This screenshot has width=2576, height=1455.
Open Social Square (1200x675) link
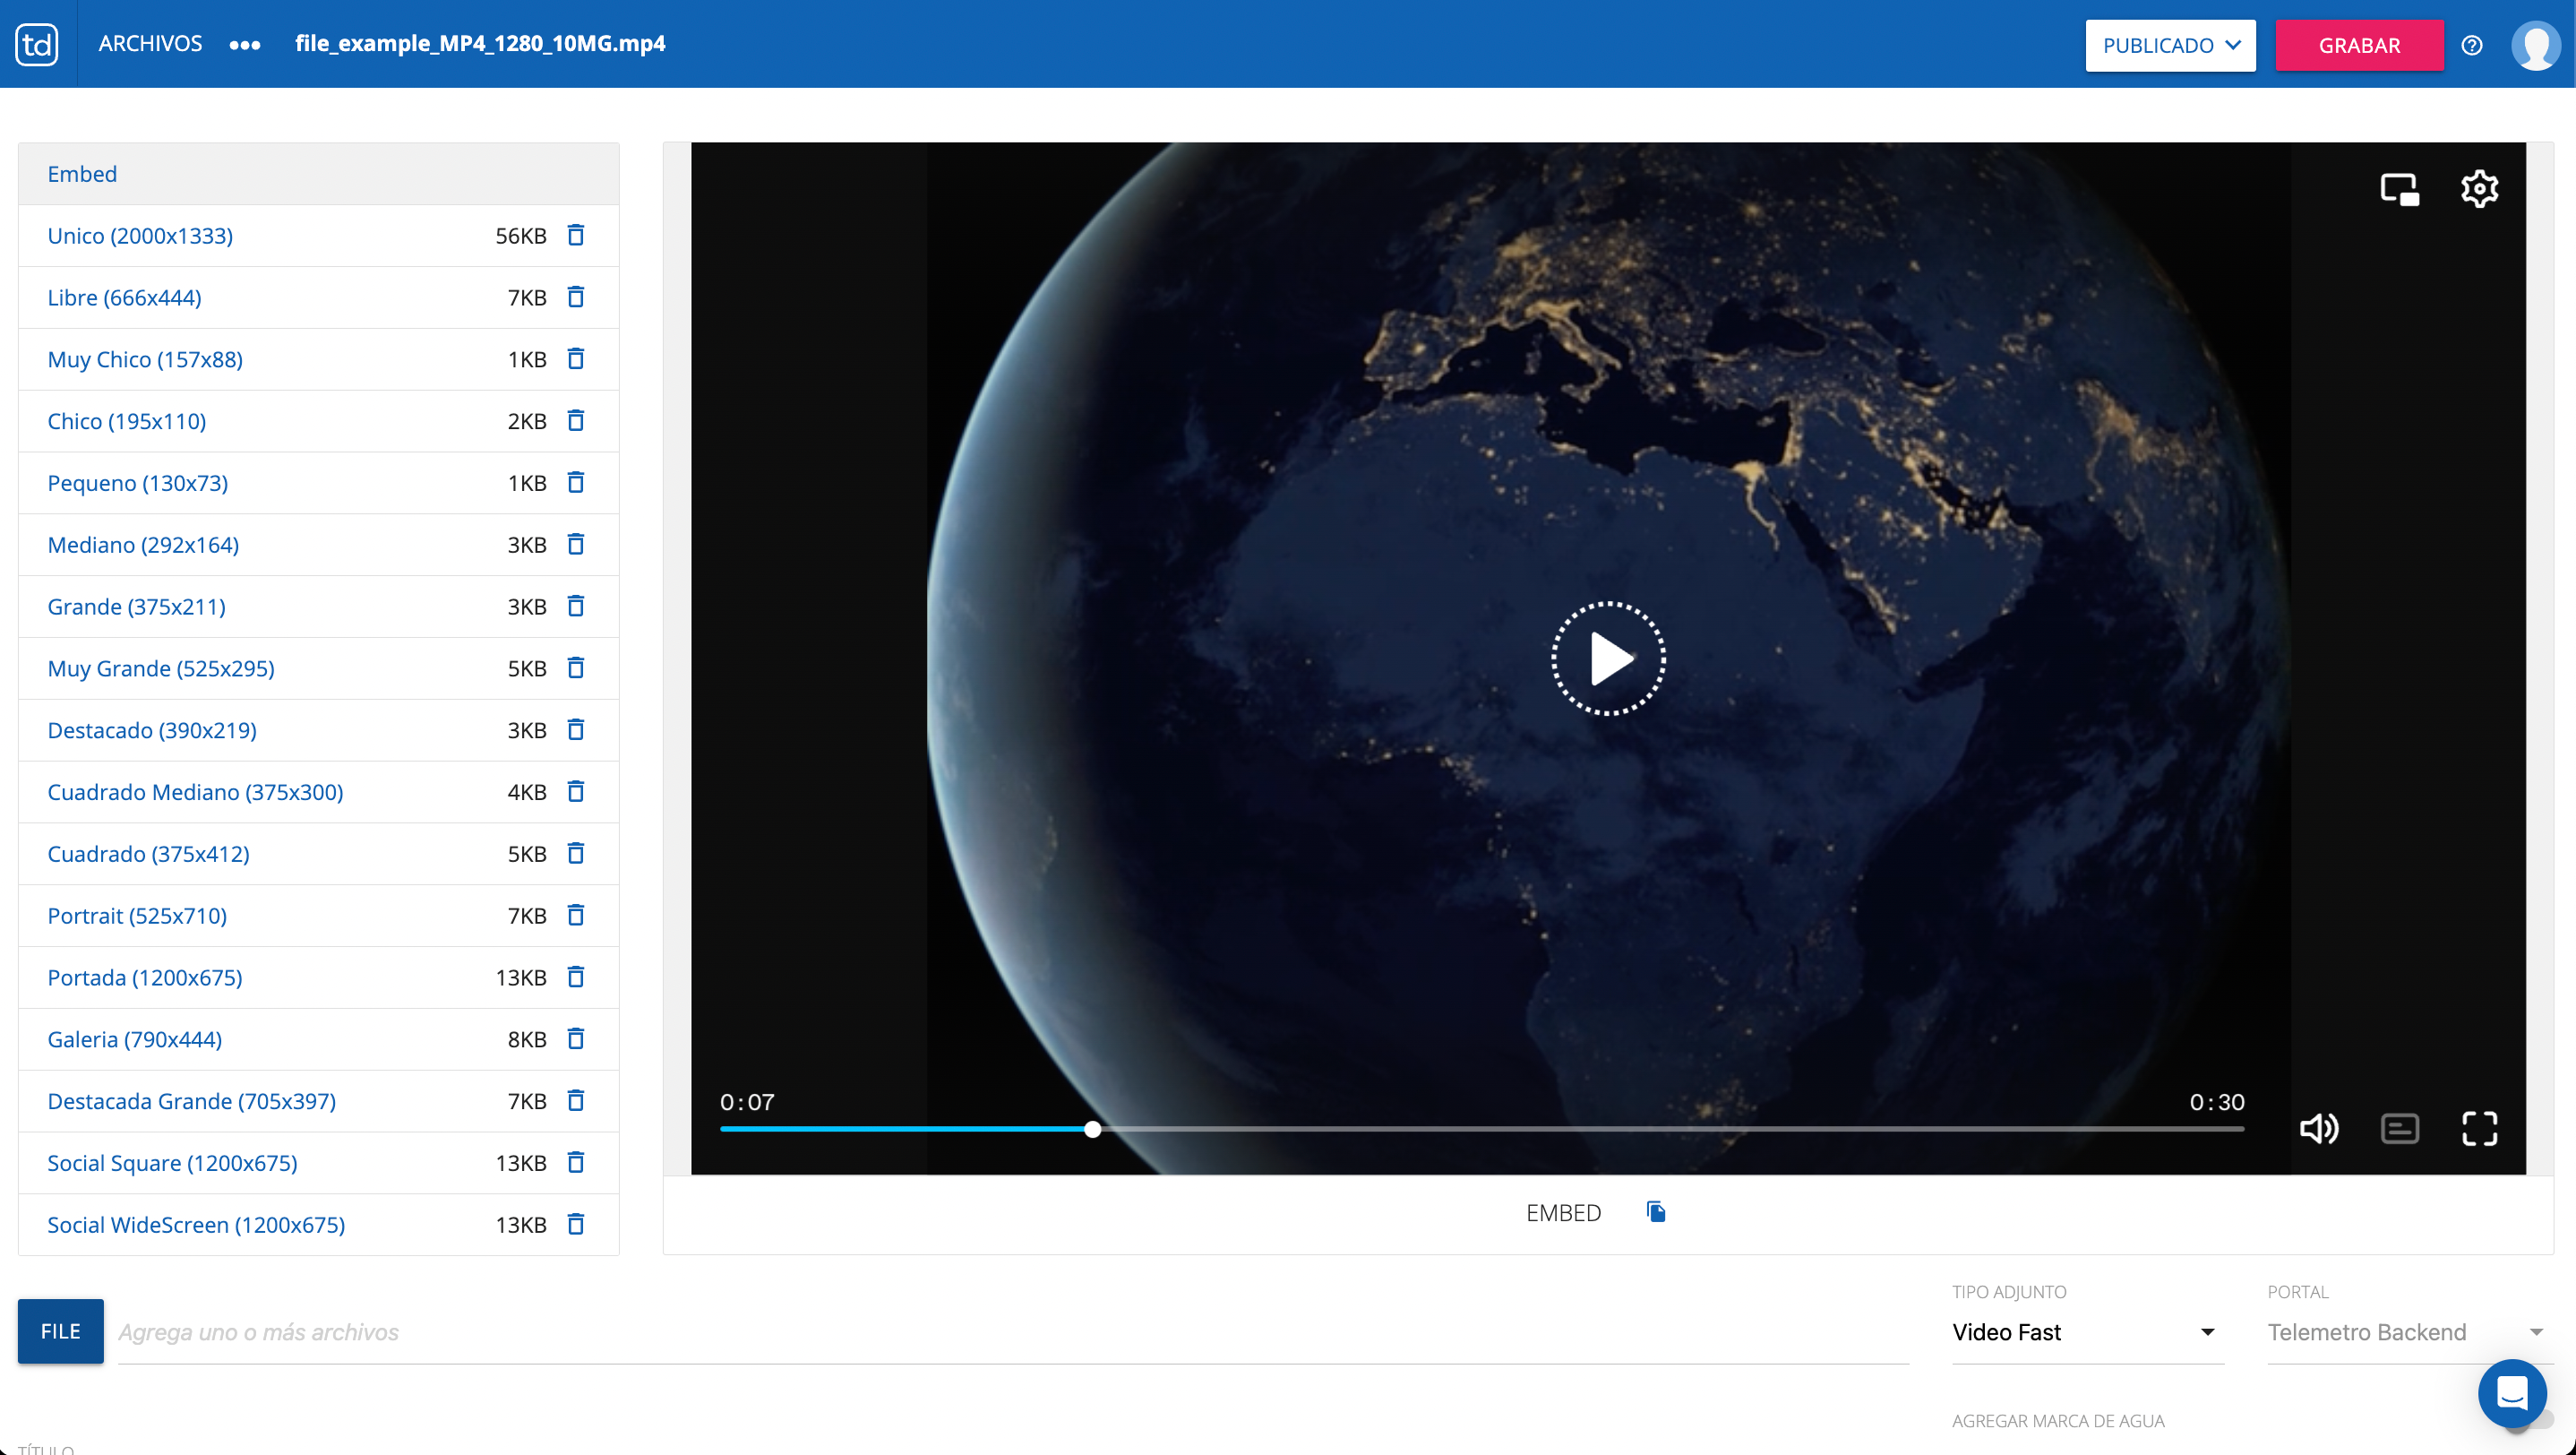(172, 1163)
